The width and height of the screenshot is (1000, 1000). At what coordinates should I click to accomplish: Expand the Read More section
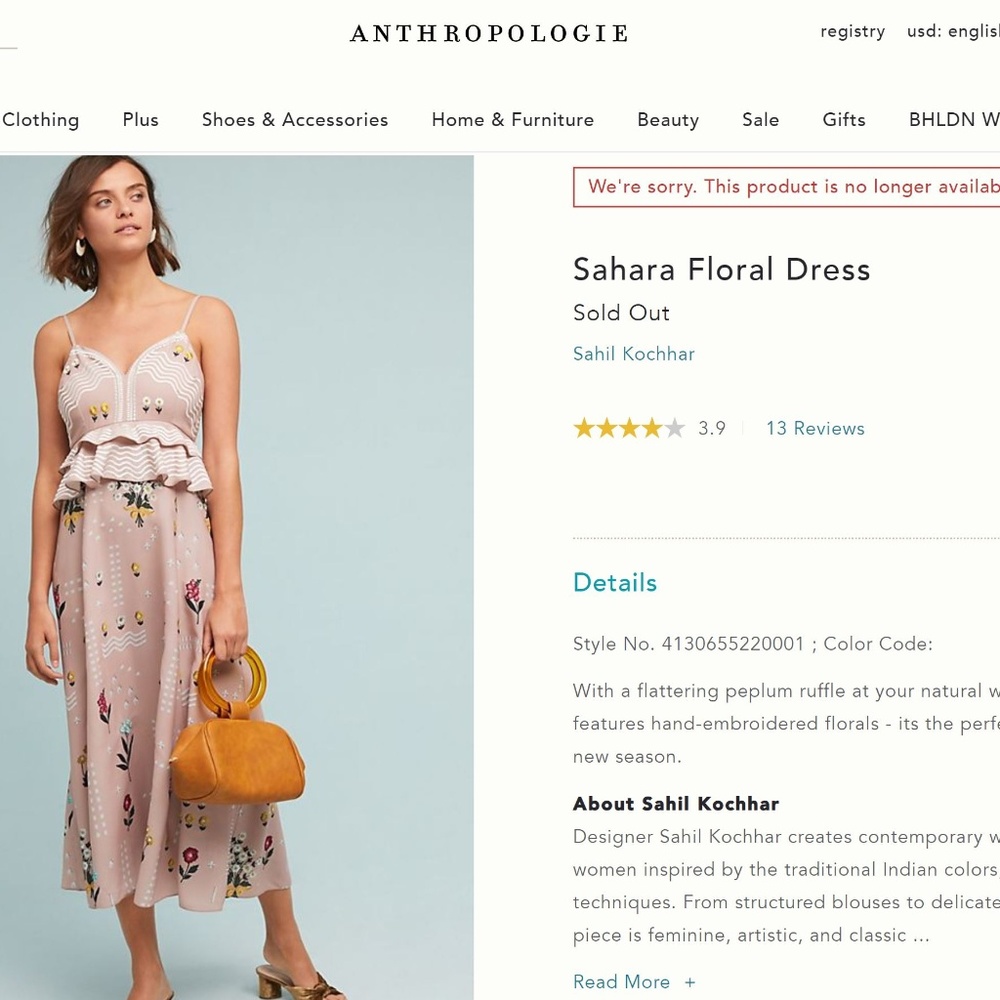click(634, 981)
